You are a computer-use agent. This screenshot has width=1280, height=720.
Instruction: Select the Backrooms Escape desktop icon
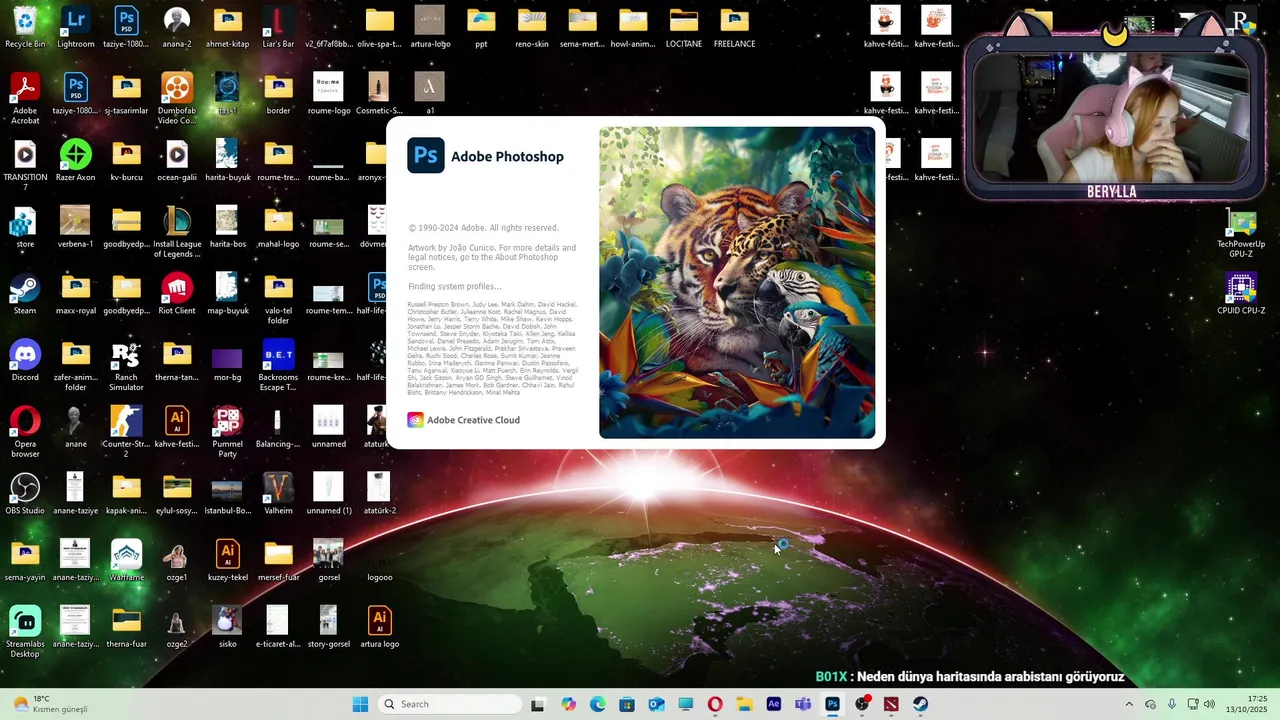click(278, 366)
